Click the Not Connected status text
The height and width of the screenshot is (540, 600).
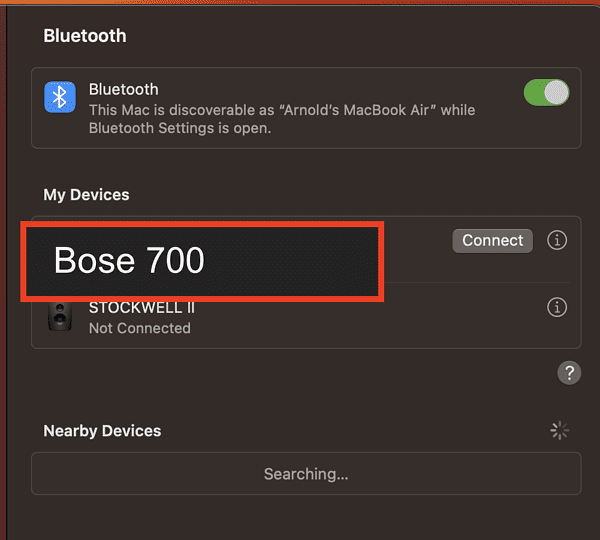[139, 328]
